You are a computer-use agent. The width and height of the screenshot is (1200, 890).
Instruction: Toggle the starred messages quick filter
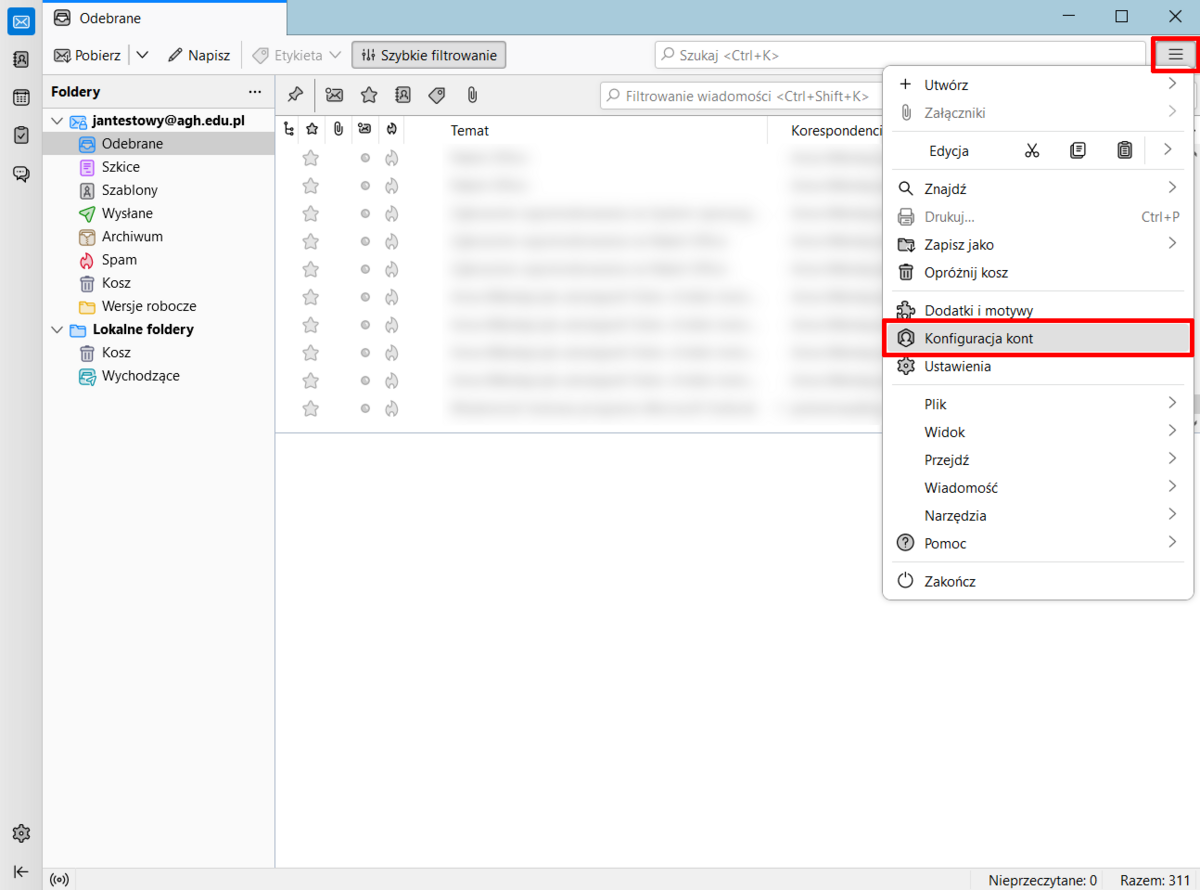369,95
